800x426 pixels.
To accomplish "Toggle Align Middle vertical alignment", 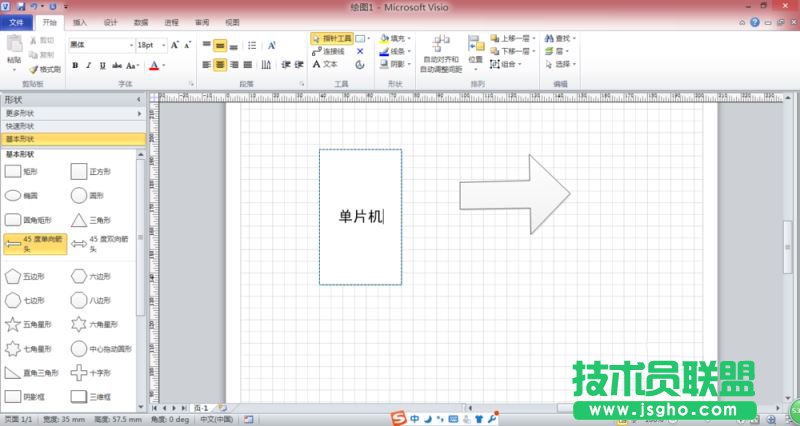I will [220, 45].
